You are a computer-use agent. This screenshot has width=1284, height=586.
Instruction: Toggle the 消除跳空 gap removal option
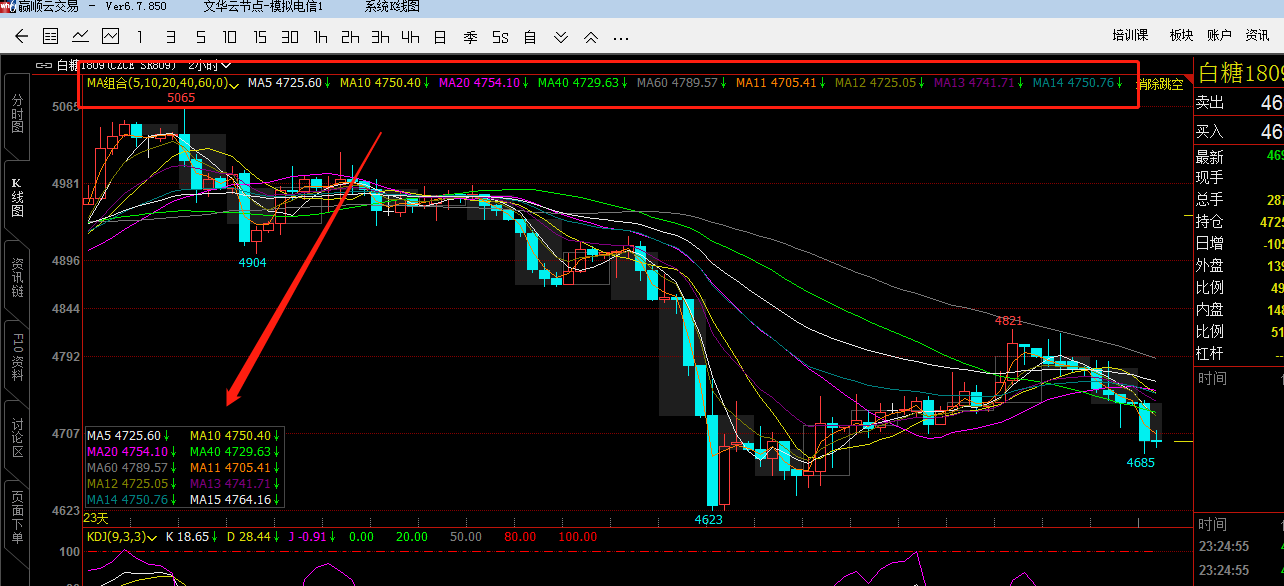point(1159,84)
